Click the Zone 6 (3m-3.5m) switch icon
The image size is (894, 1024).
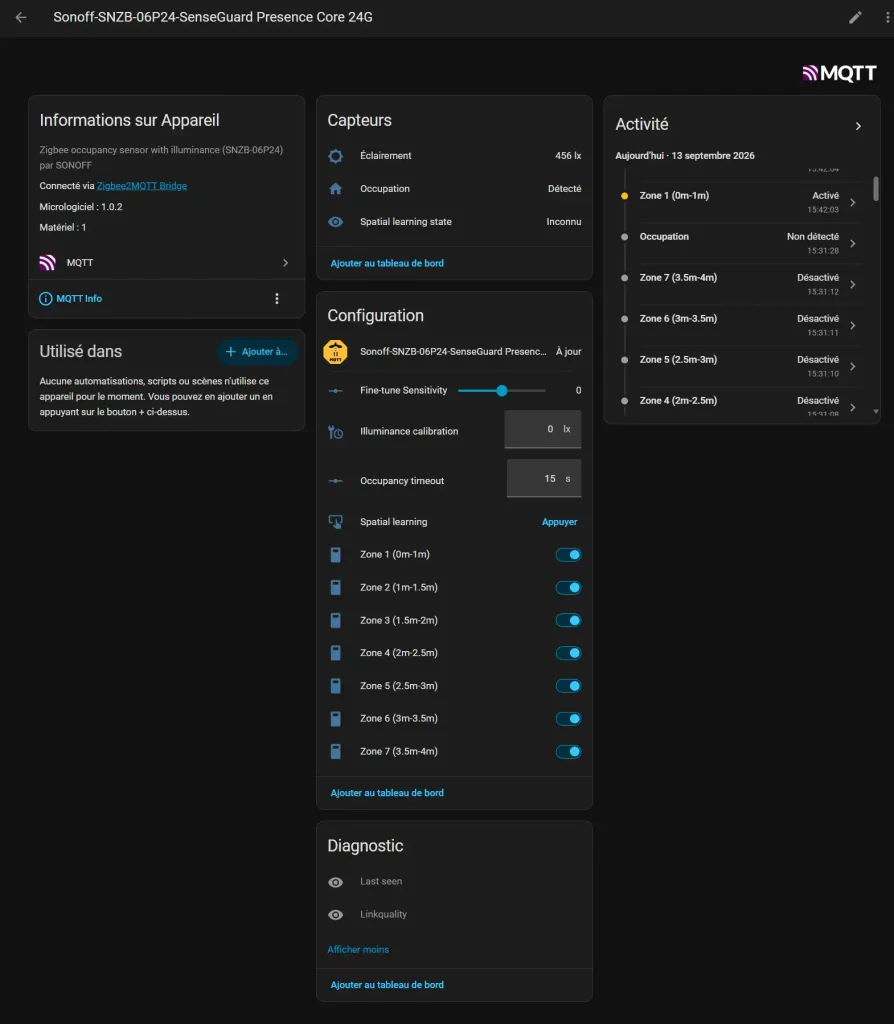tap(336, 718)
